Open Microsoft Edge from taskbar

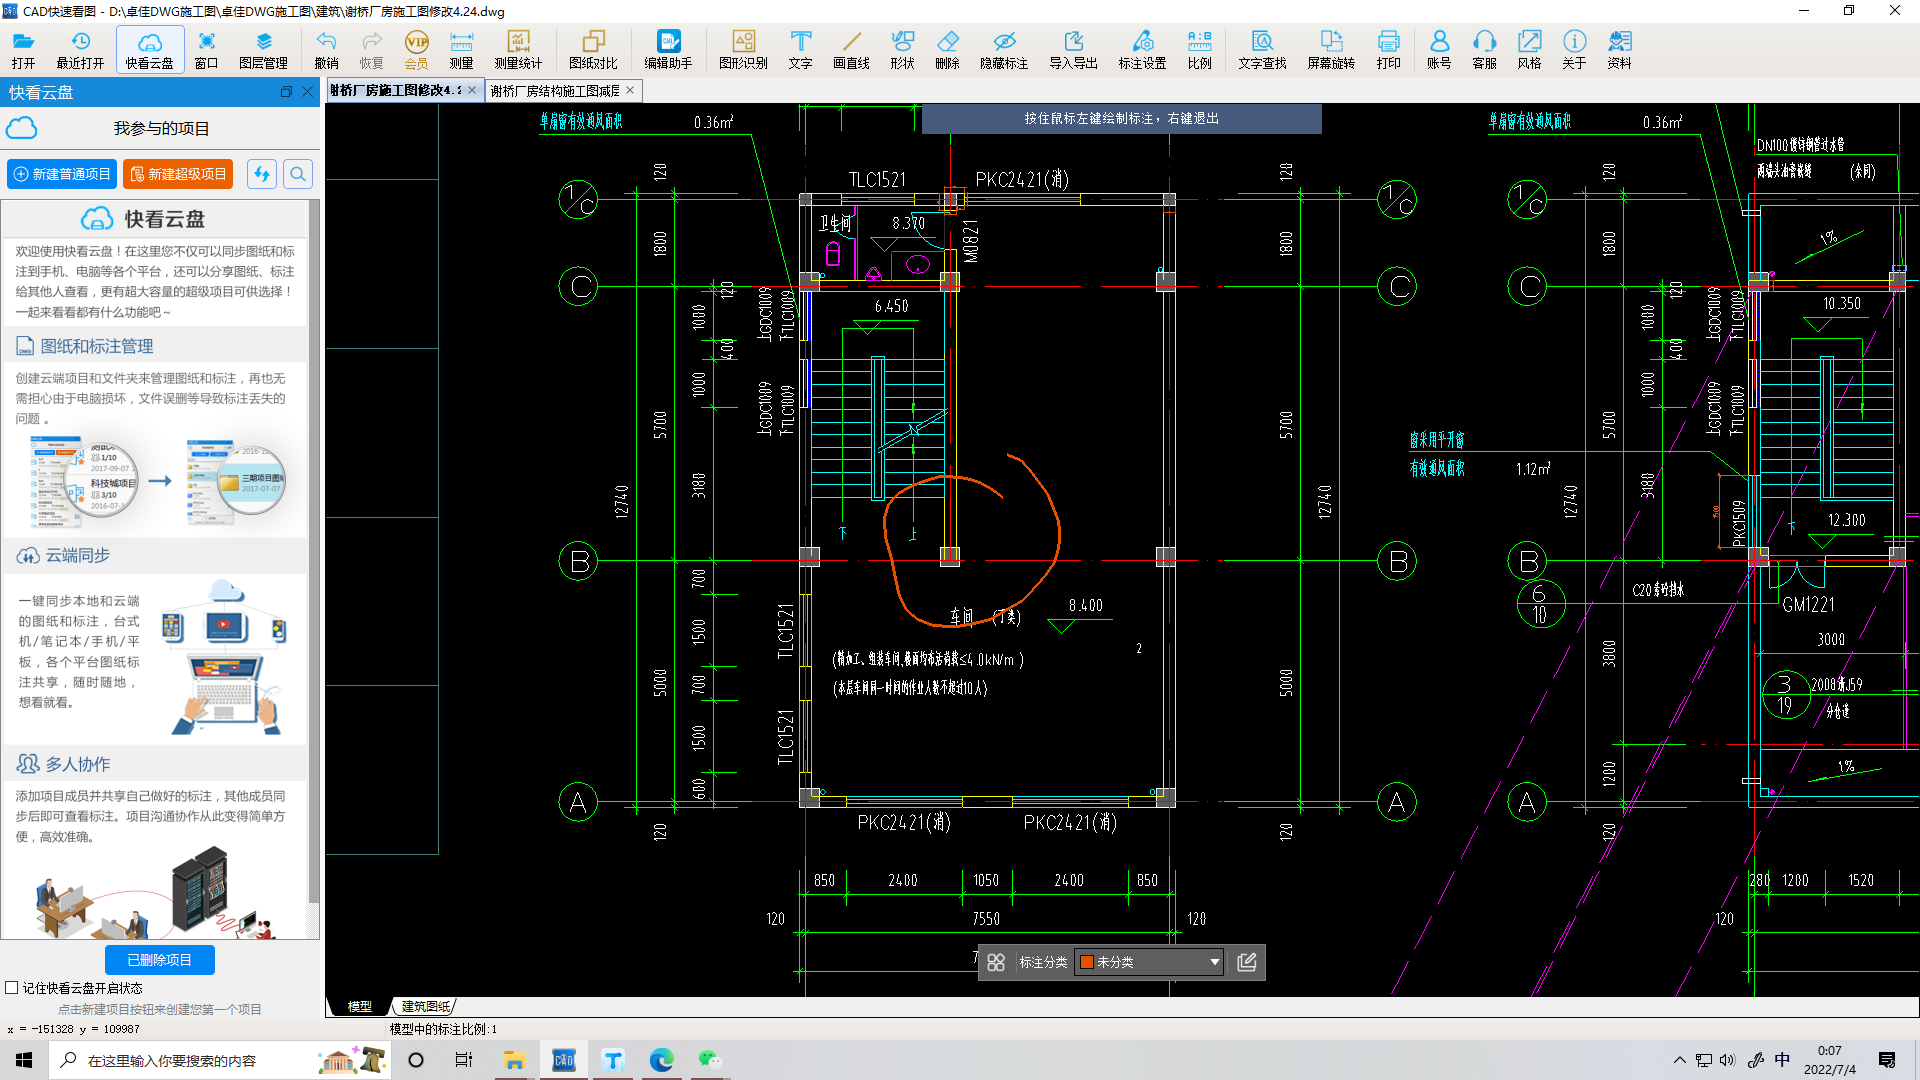661,1060
